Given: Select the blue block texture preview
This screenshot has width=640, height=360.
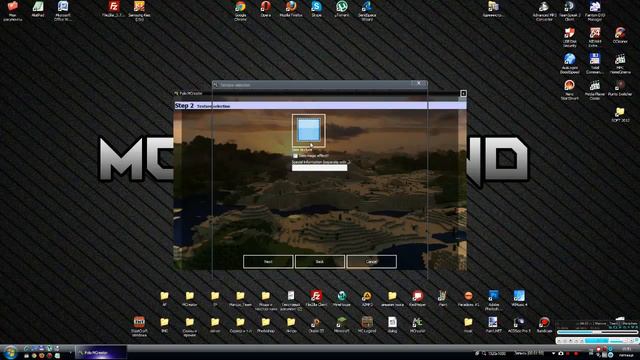Looking at the screenshot, I should [309, 131].
